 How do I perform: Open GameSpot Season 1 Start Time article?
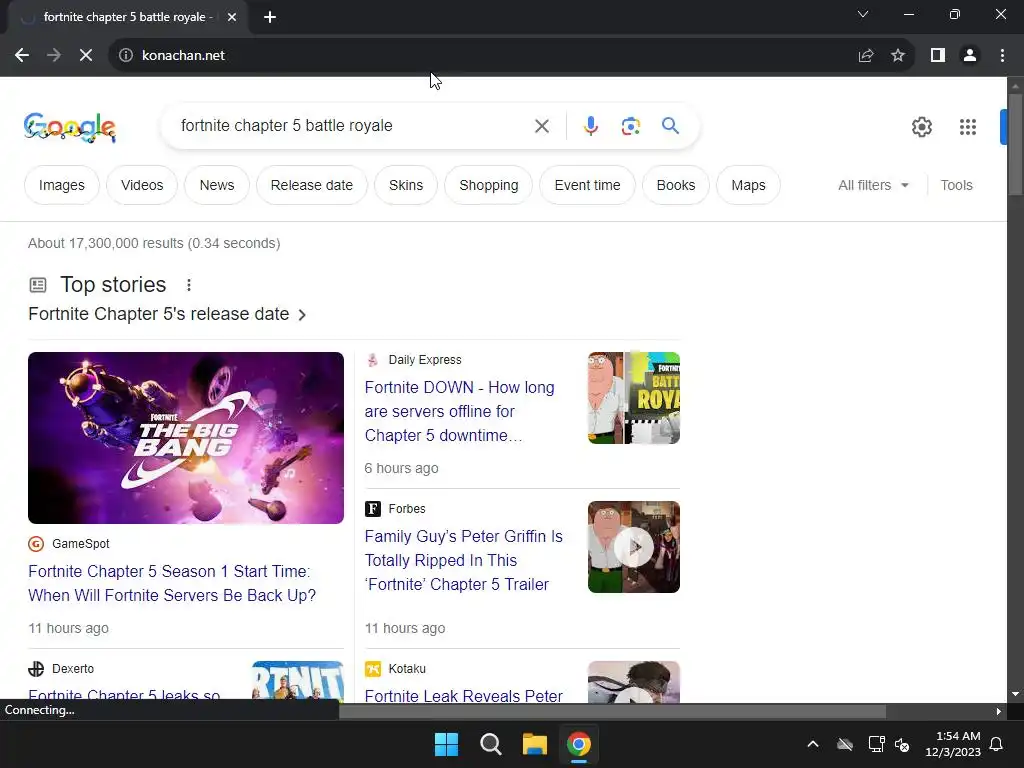(x=172, y=583)
